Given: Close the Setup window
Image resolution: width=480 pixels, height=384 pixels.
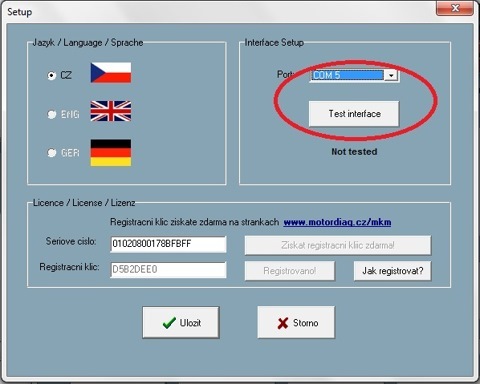Looking at the screenshot, I should (x=455, y=8).
